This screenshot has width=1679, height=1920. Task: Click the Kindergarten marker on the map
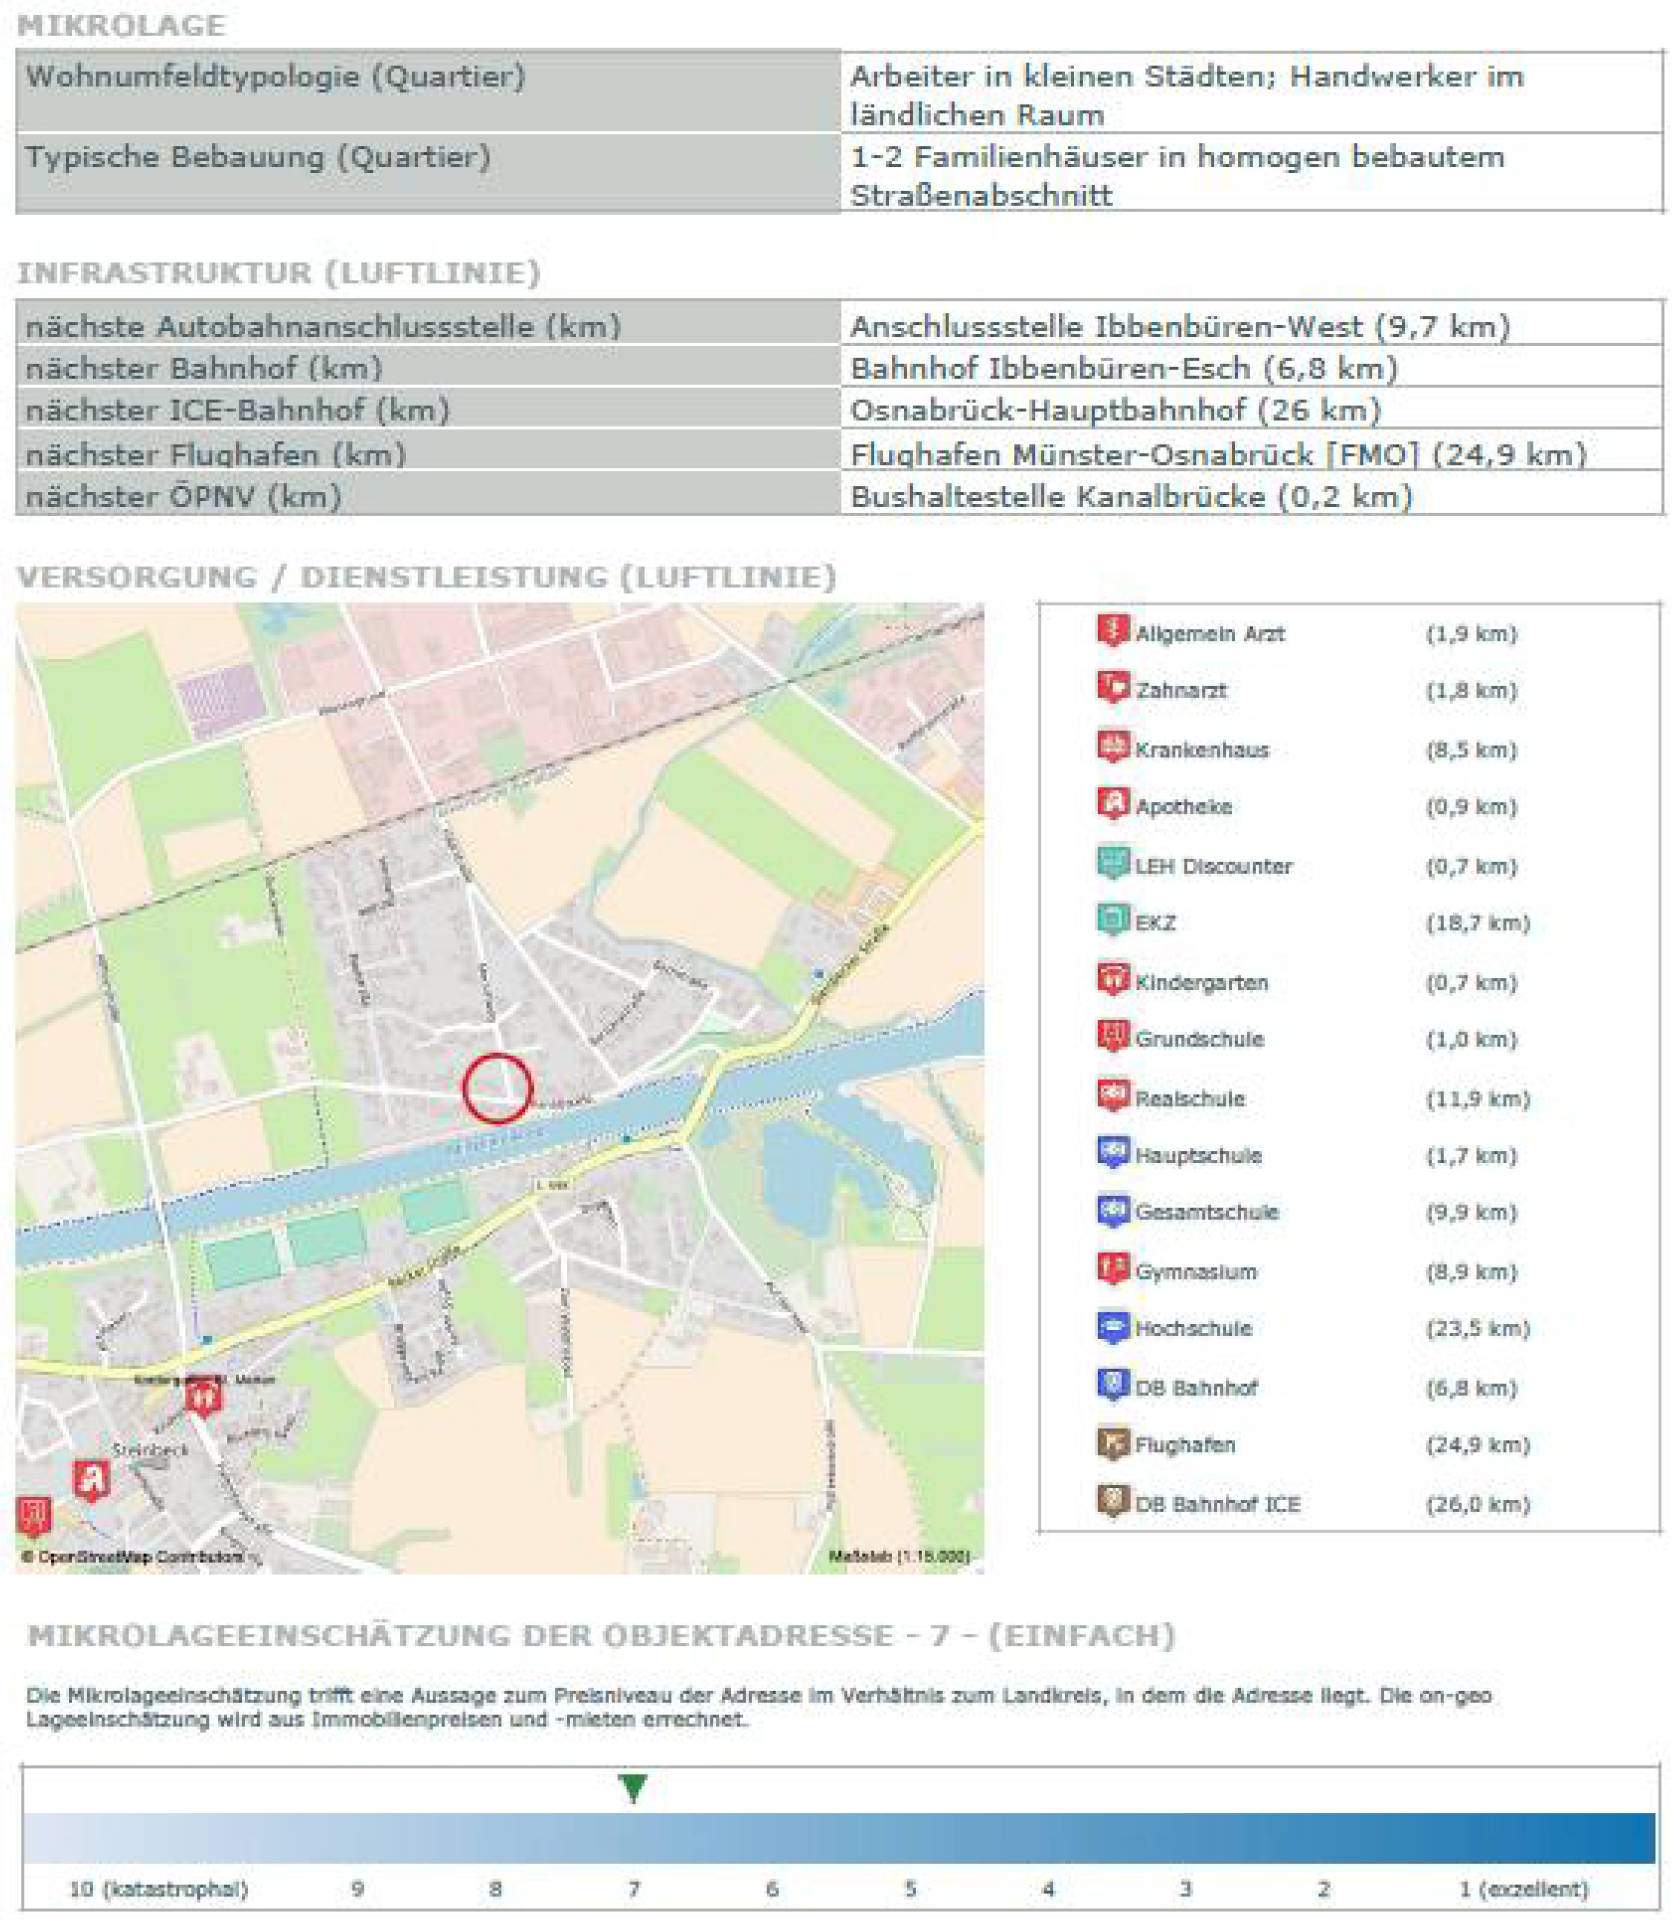pos(203,1397)
